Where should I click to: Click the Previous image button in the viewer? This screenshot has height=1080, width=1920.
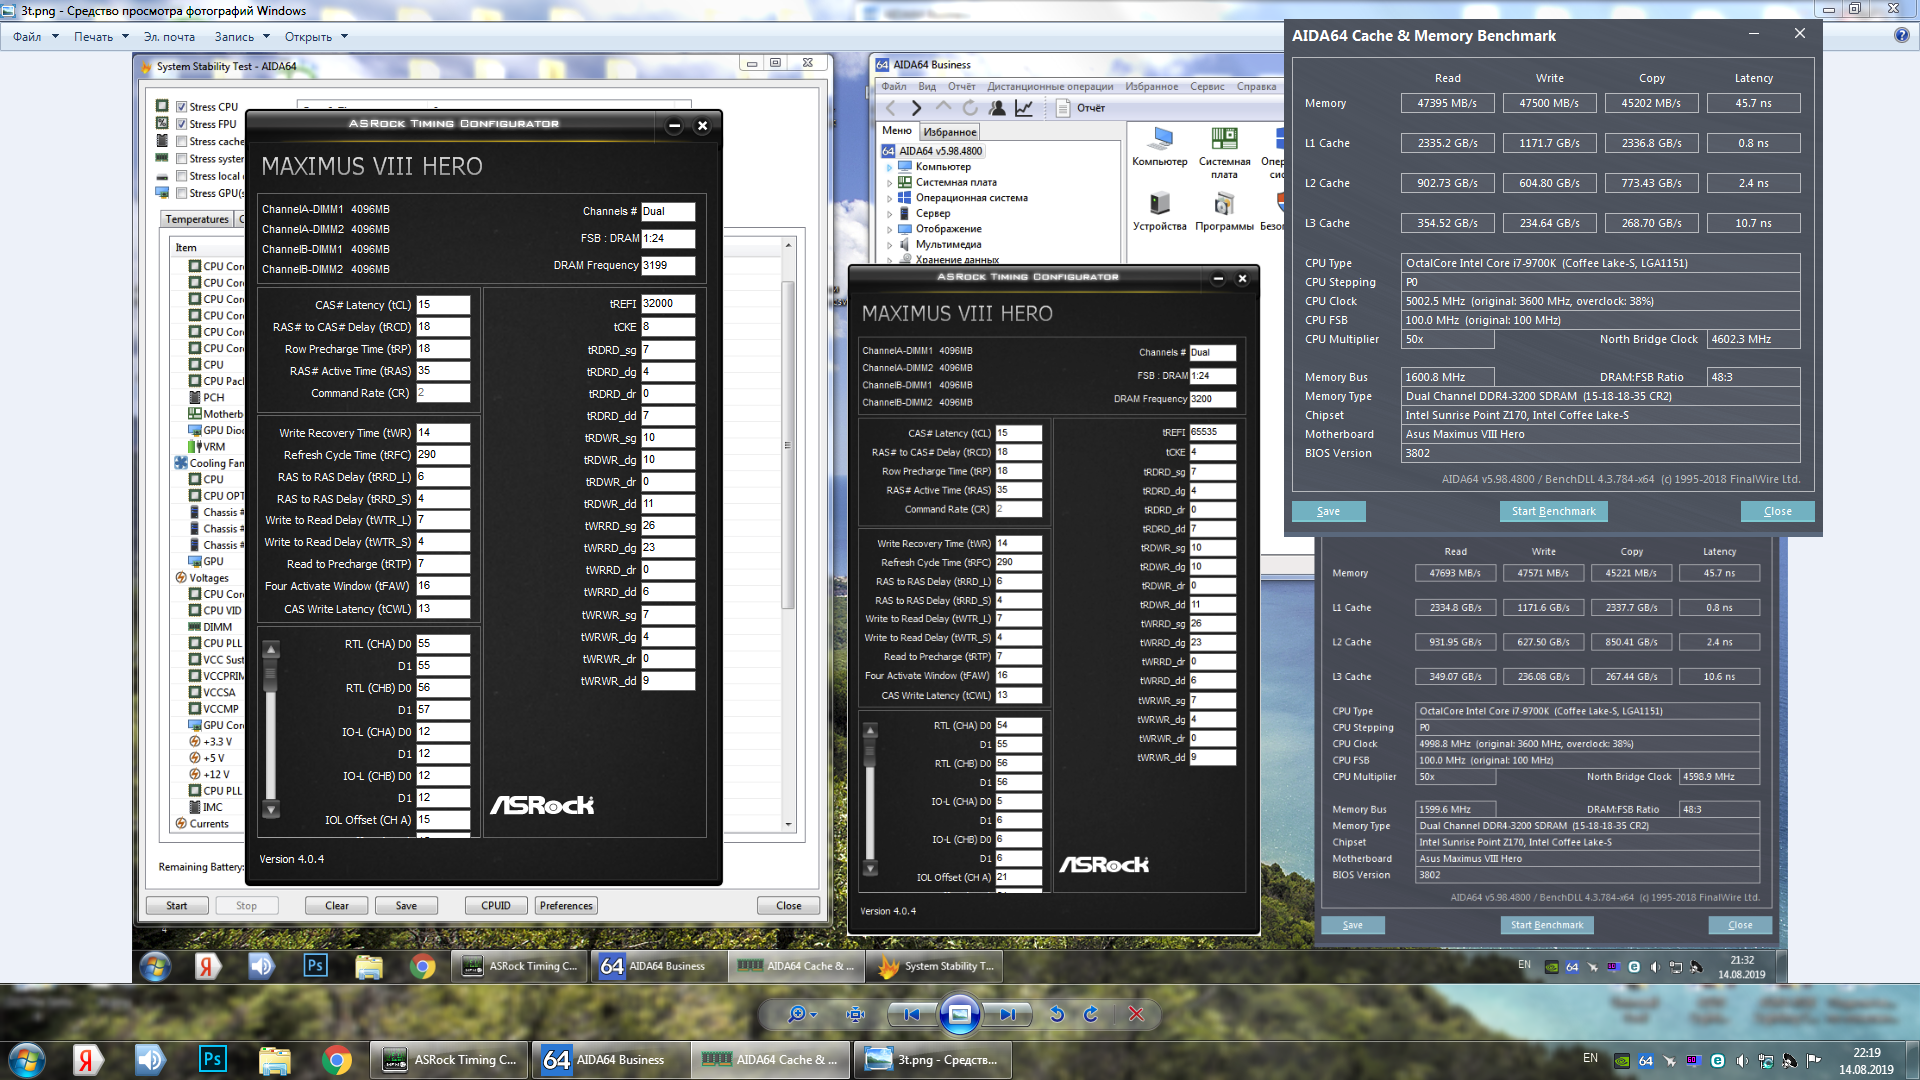coord(911,1014)
